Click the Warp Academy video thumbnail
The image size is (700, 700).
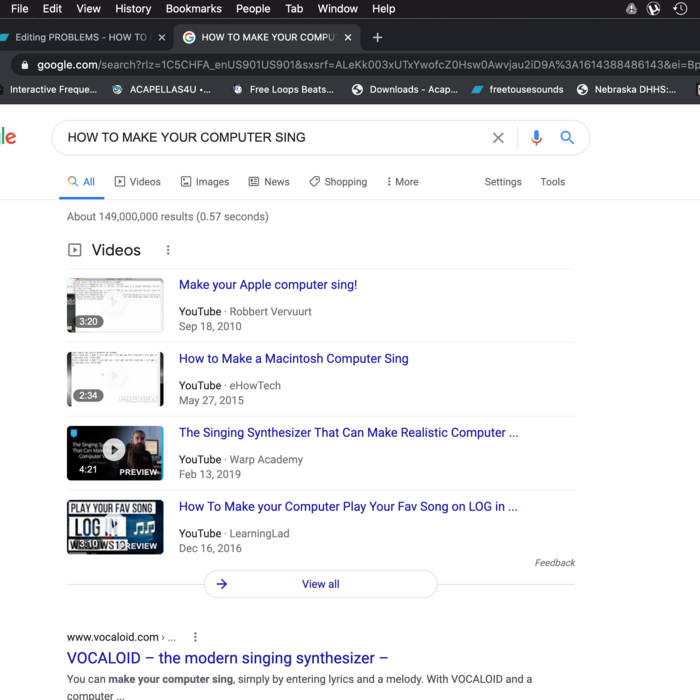click(x=115, y=453)
